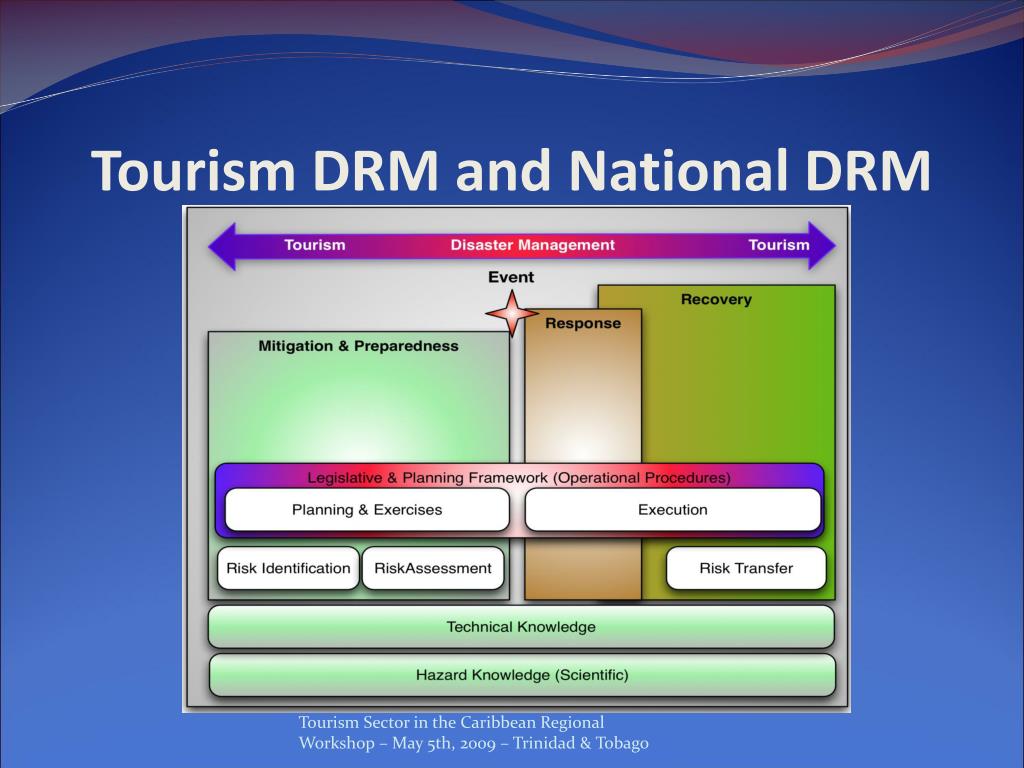Select the 'Planning & Exercises' box
Image resolution: width=1024 pixels, height=768 pixels.
click(367, 509)
